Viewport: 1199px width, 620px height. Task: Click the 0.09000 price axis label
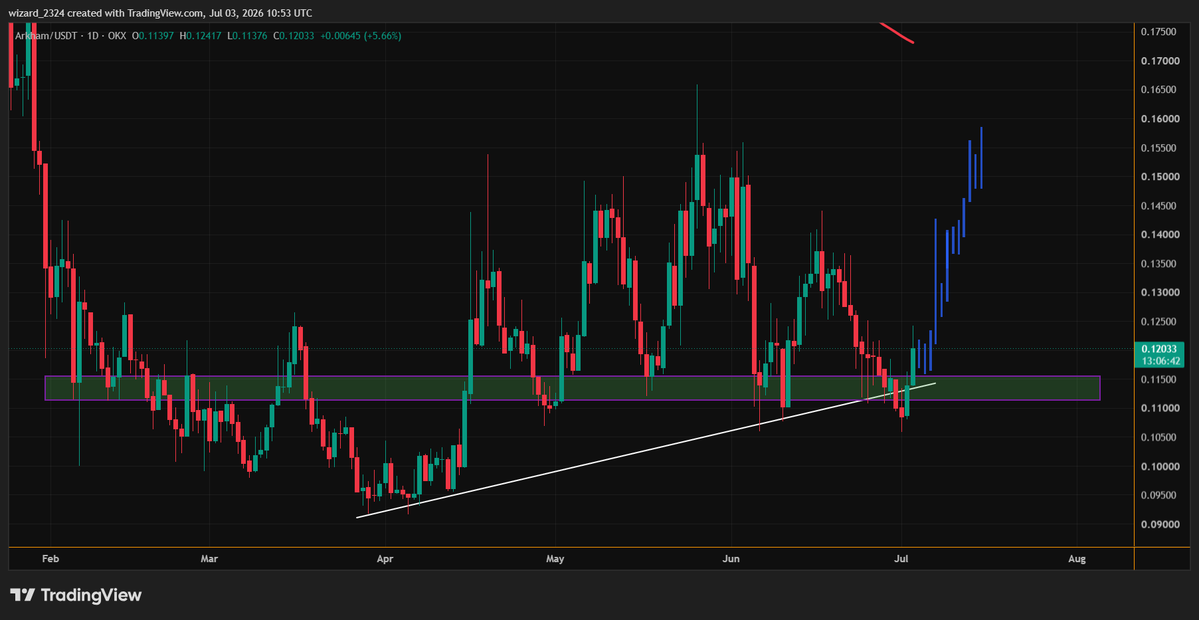1158,524
